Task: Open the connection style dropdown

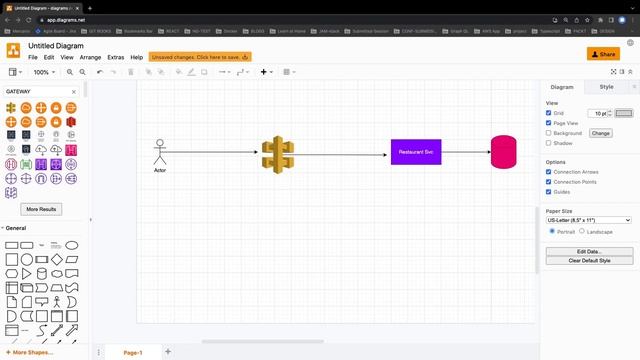Action: [x=224, y=72]
